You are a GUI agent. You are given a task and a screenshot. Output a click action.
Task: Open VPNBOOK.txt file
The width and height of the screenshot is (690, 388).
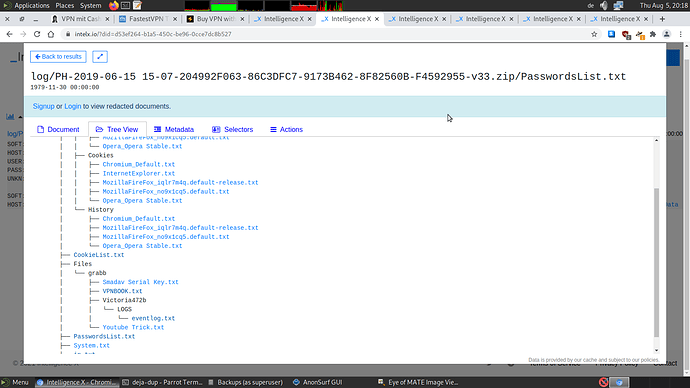click(x=122, y=291)
